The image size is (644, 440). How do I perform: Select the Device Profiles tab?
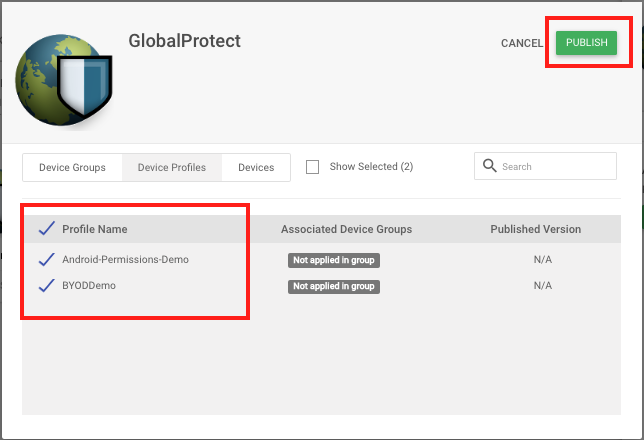click(x=172, y=168)
